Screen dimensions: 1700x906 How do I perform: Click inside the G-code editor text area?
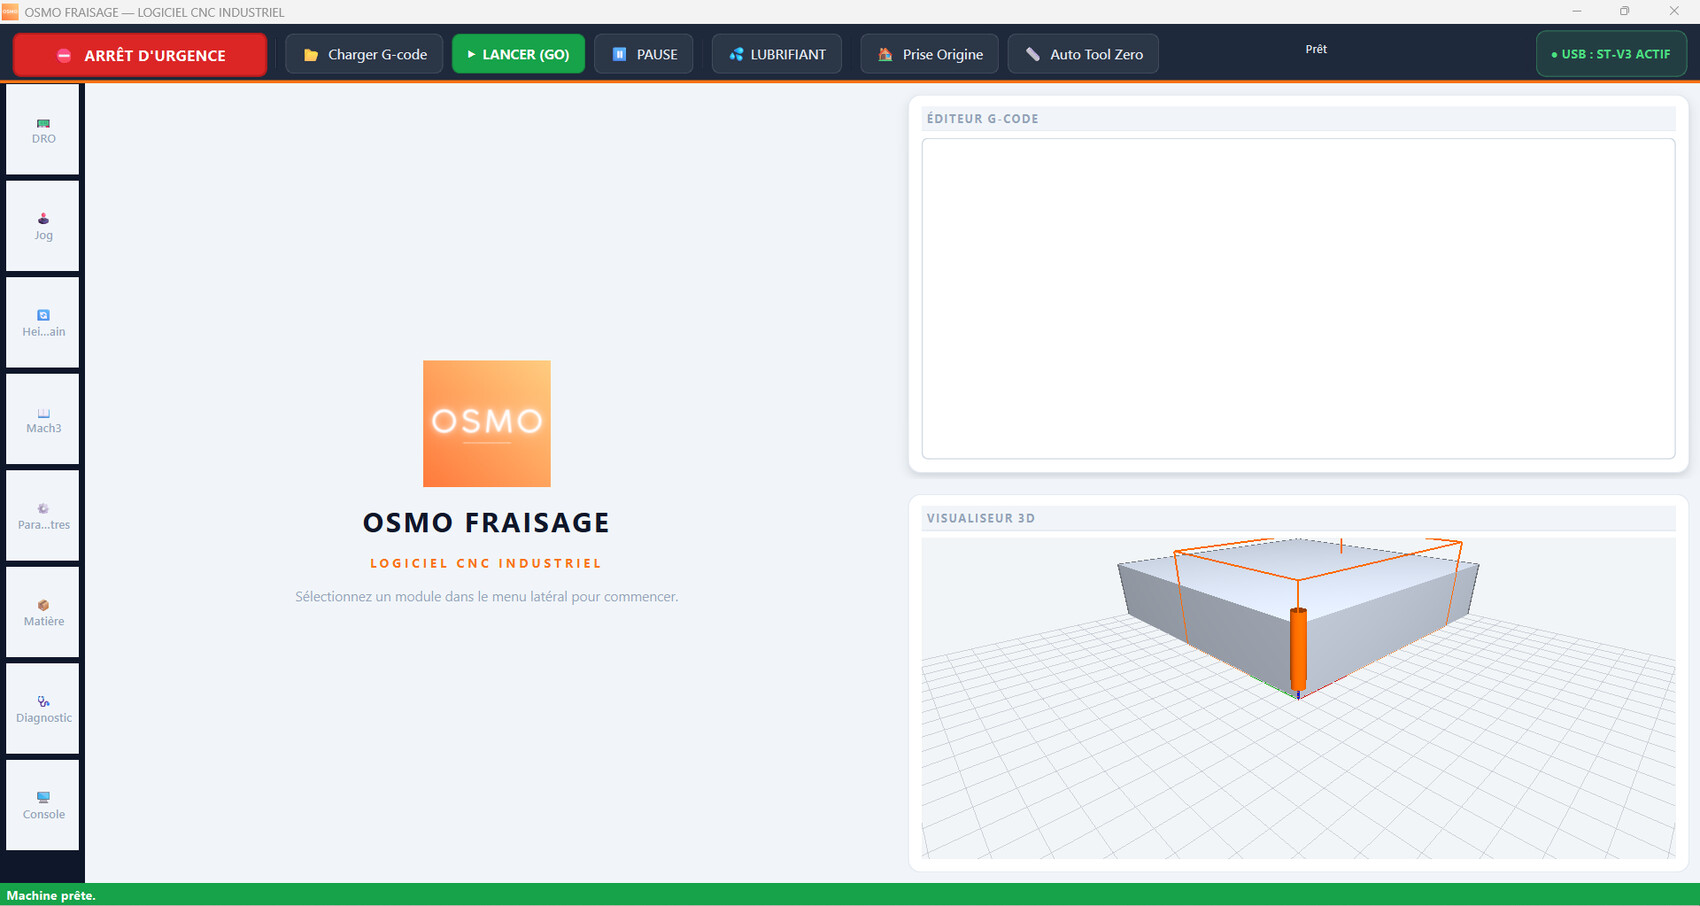pos(1298,299)
